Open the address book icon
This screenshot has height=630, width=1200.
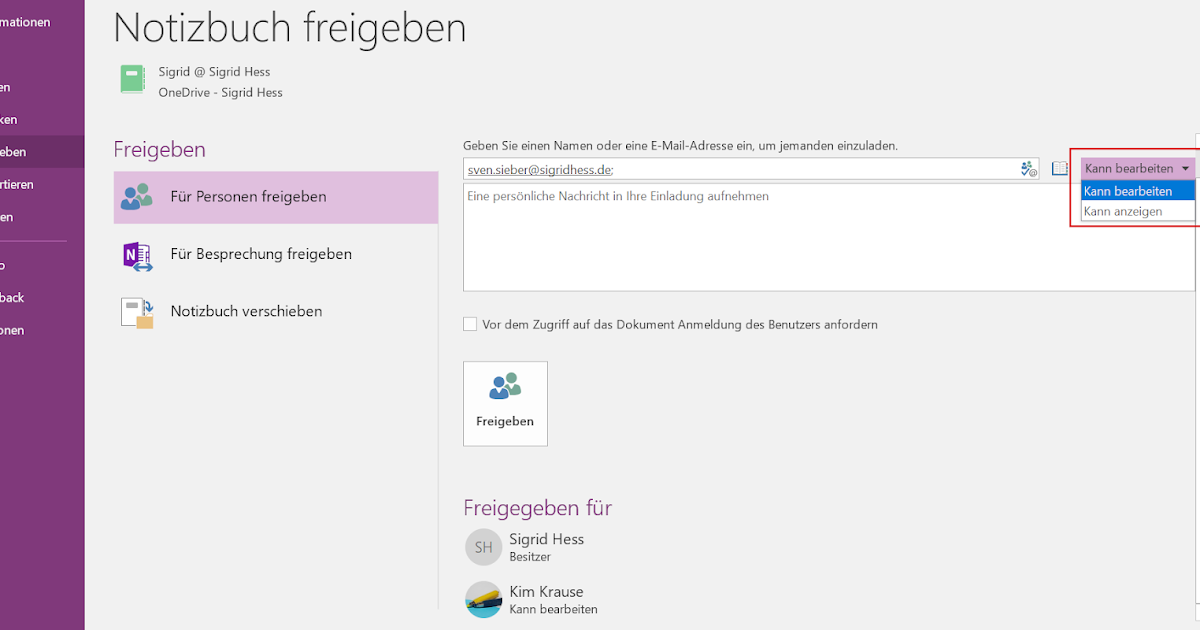(x=1061, y=169)
